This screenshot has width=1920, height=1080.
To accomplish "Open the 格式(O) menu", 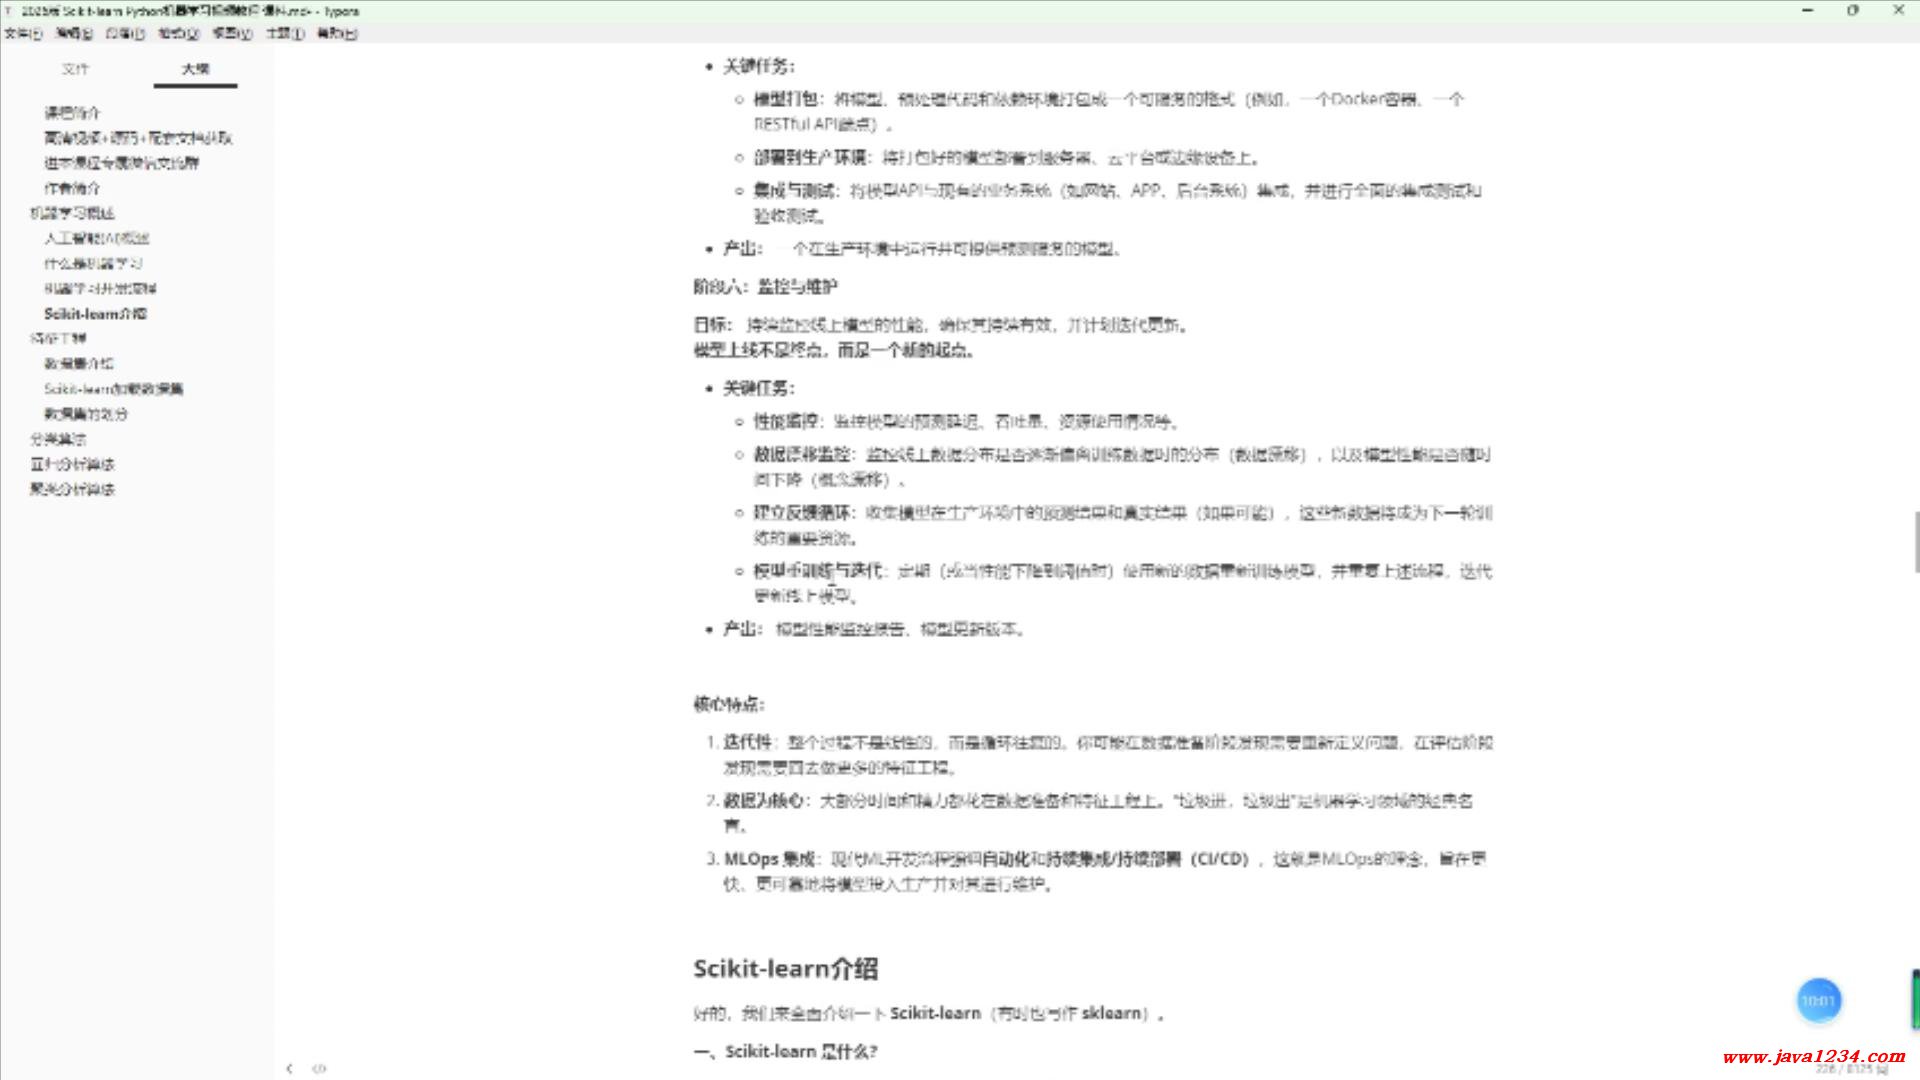I will click(178, 33).
